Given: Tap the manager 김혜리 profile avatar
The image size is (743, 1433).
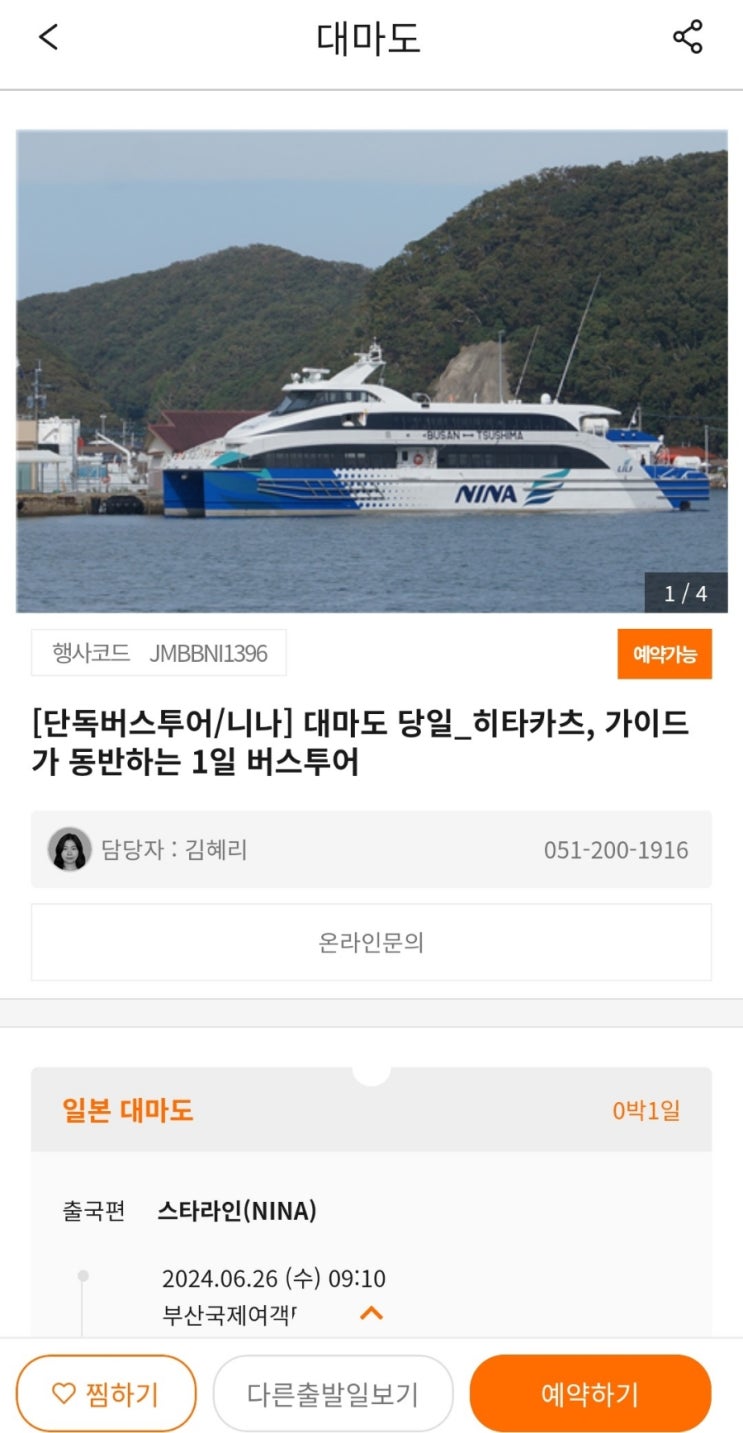Looking at the screenshot, I should 70,849.
